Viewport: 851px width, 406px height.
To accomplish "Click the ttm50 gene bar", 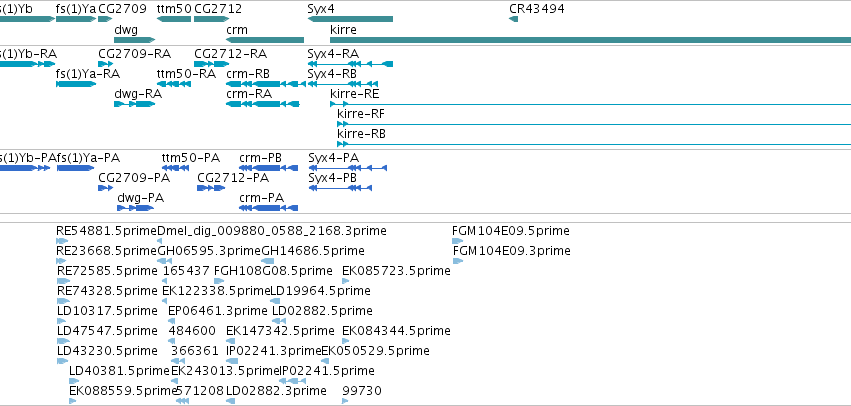I will (174, 19).
